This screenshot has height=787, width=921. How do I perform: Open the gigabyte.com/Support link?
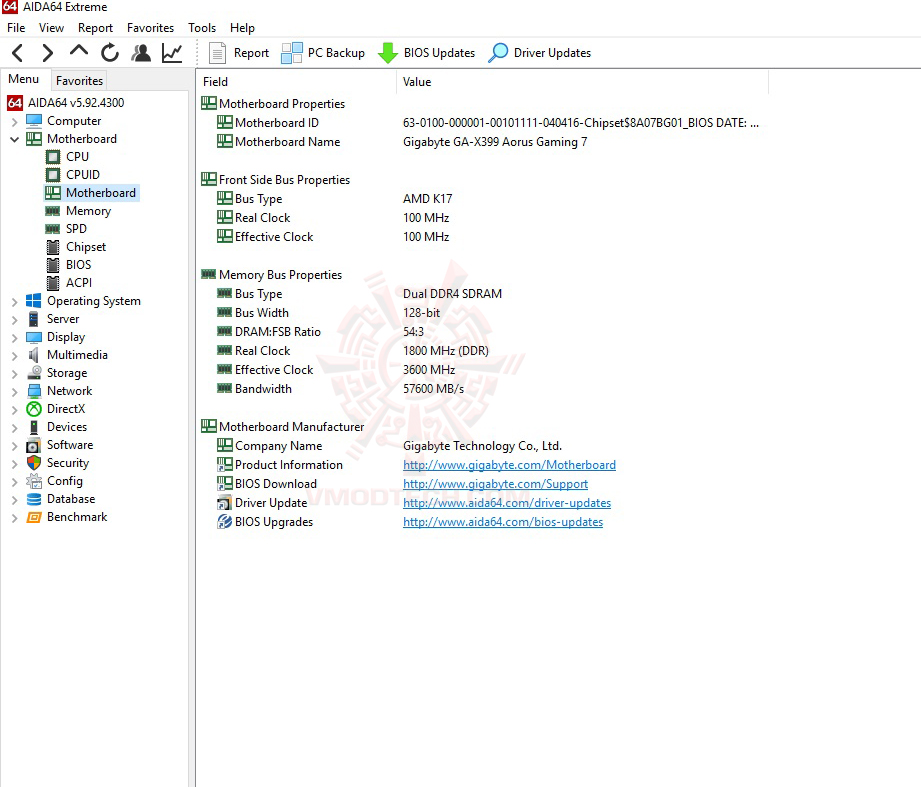tap(495, 484)
